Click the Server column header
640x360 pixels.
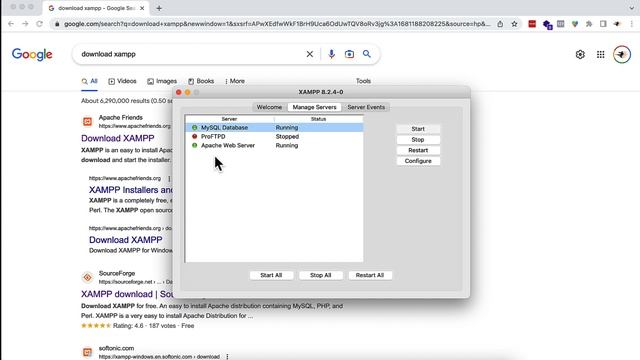[229, 119]
